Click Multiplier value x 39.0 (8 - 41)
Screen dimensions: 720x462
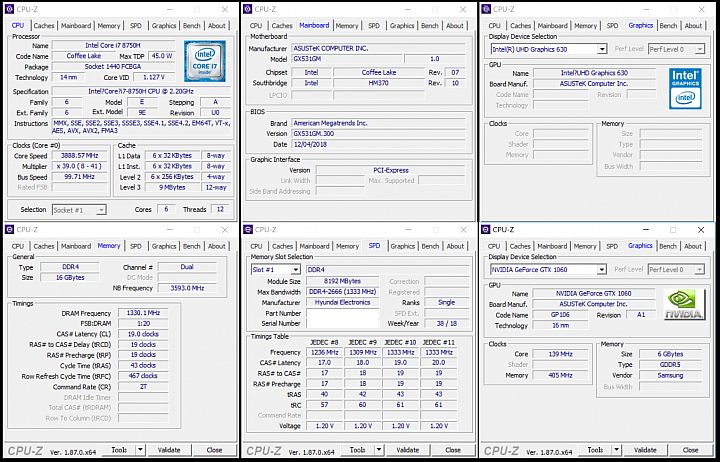tap(79, 166)
